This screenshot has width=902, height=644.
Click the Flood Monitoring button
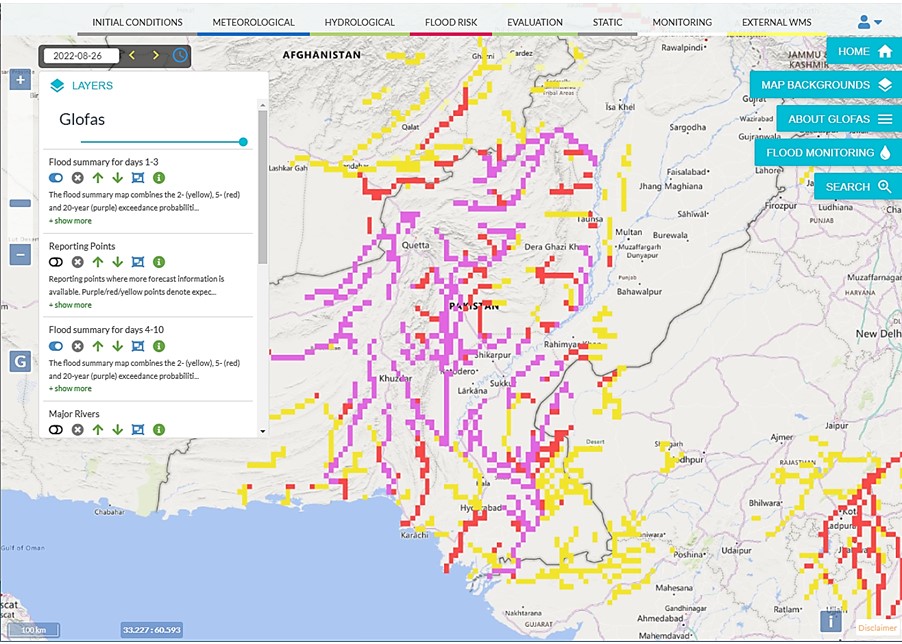[828, 153]
